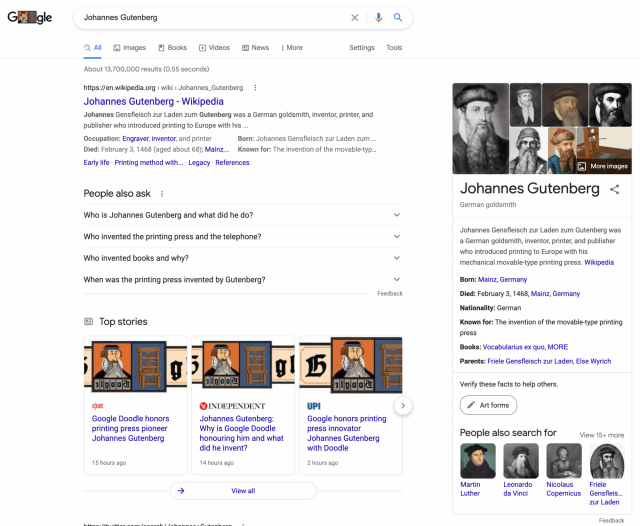Expand "Who invented the printing press and the telephone?"
Screen dimensions: 640x526
click(243, 237)
